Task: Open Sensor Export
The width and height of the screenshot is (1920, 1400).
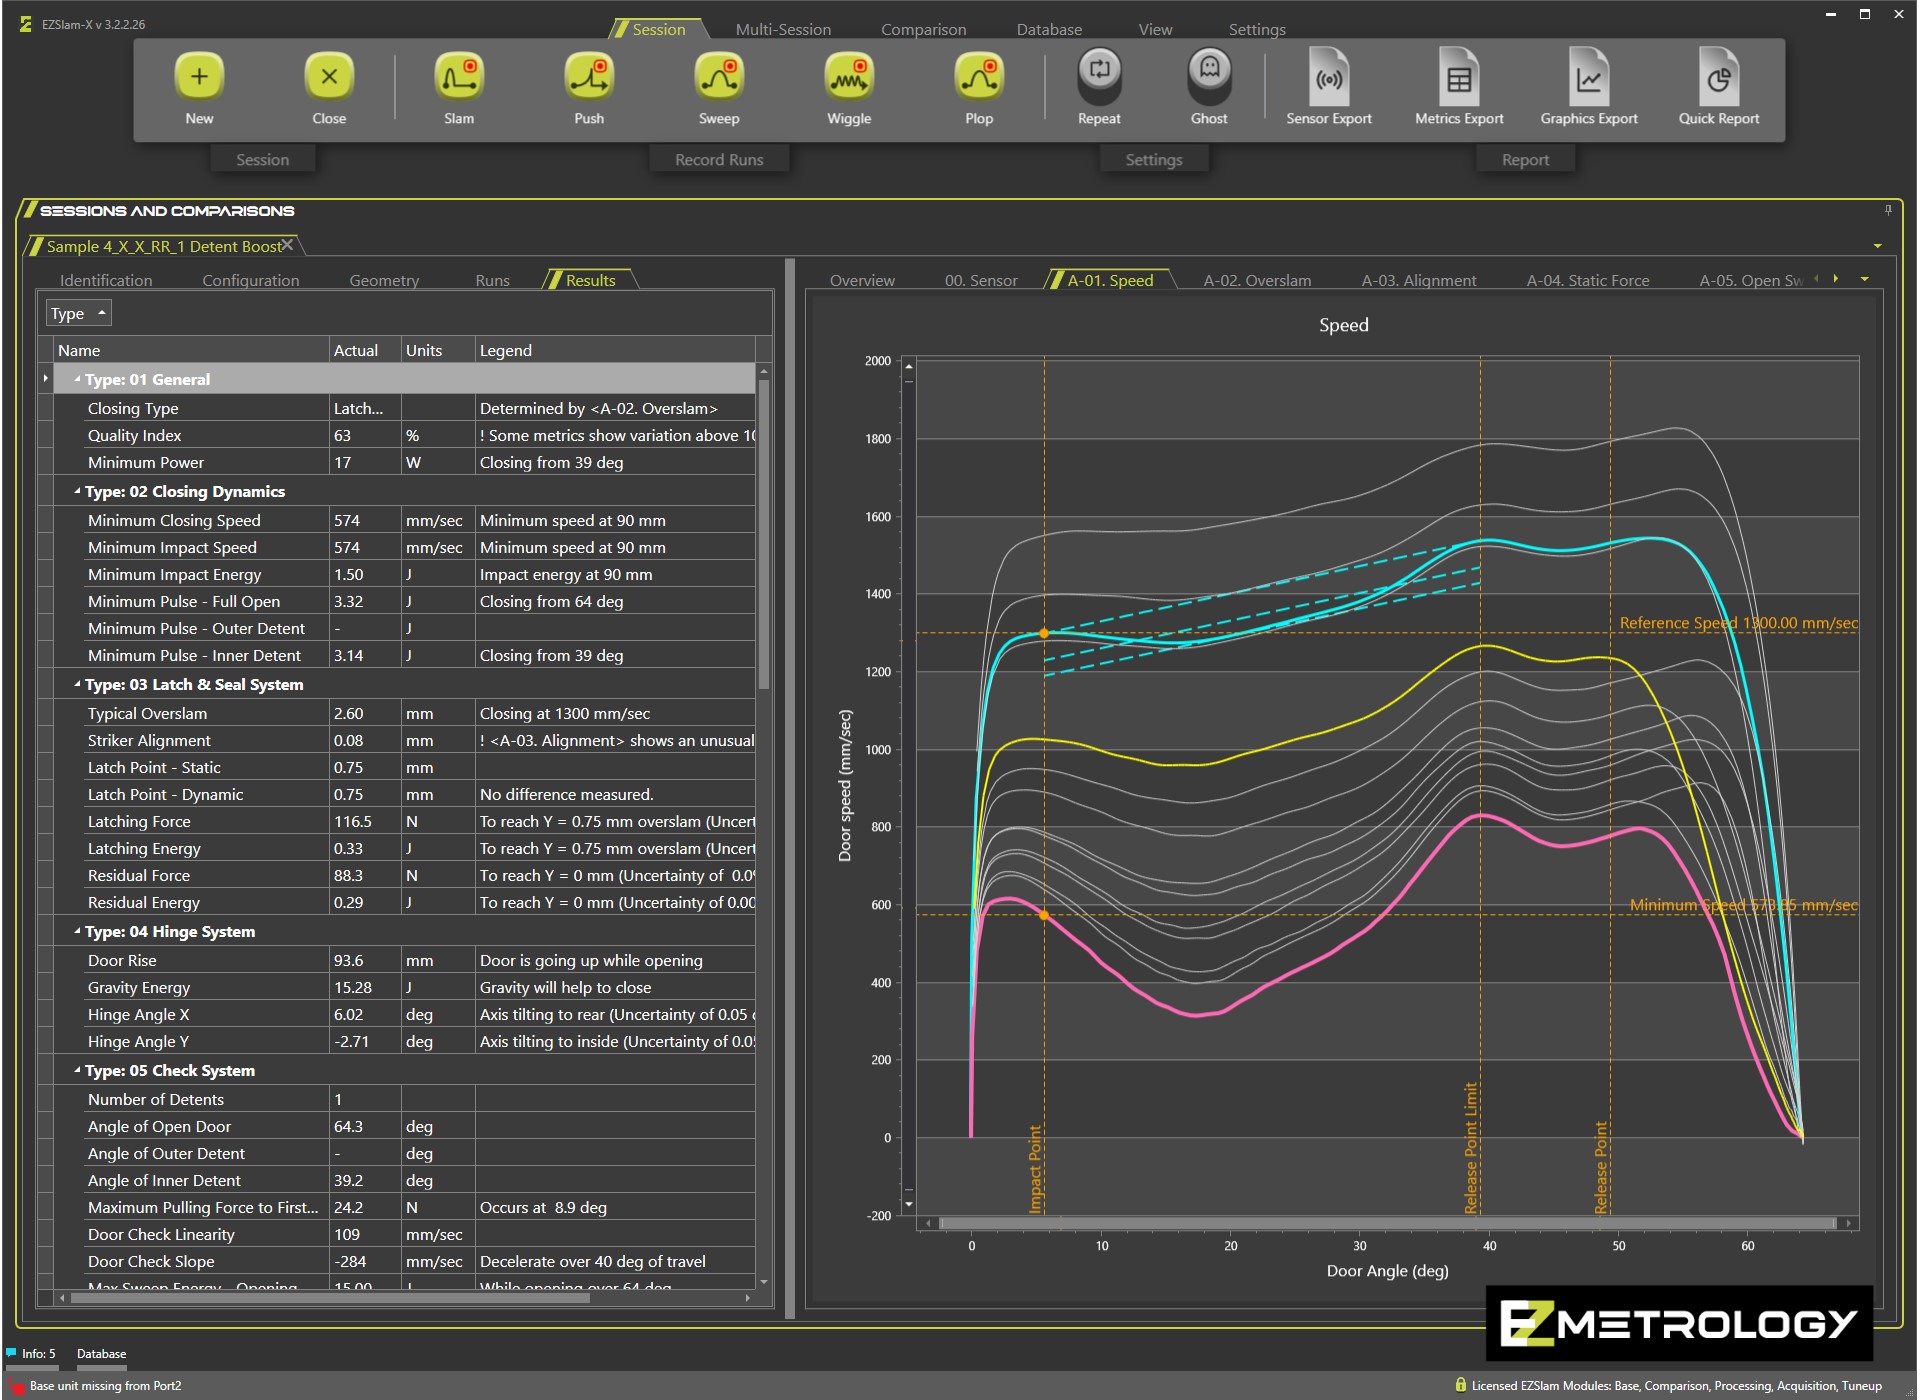Action: pyautogui.click(x=1329, y=78)
